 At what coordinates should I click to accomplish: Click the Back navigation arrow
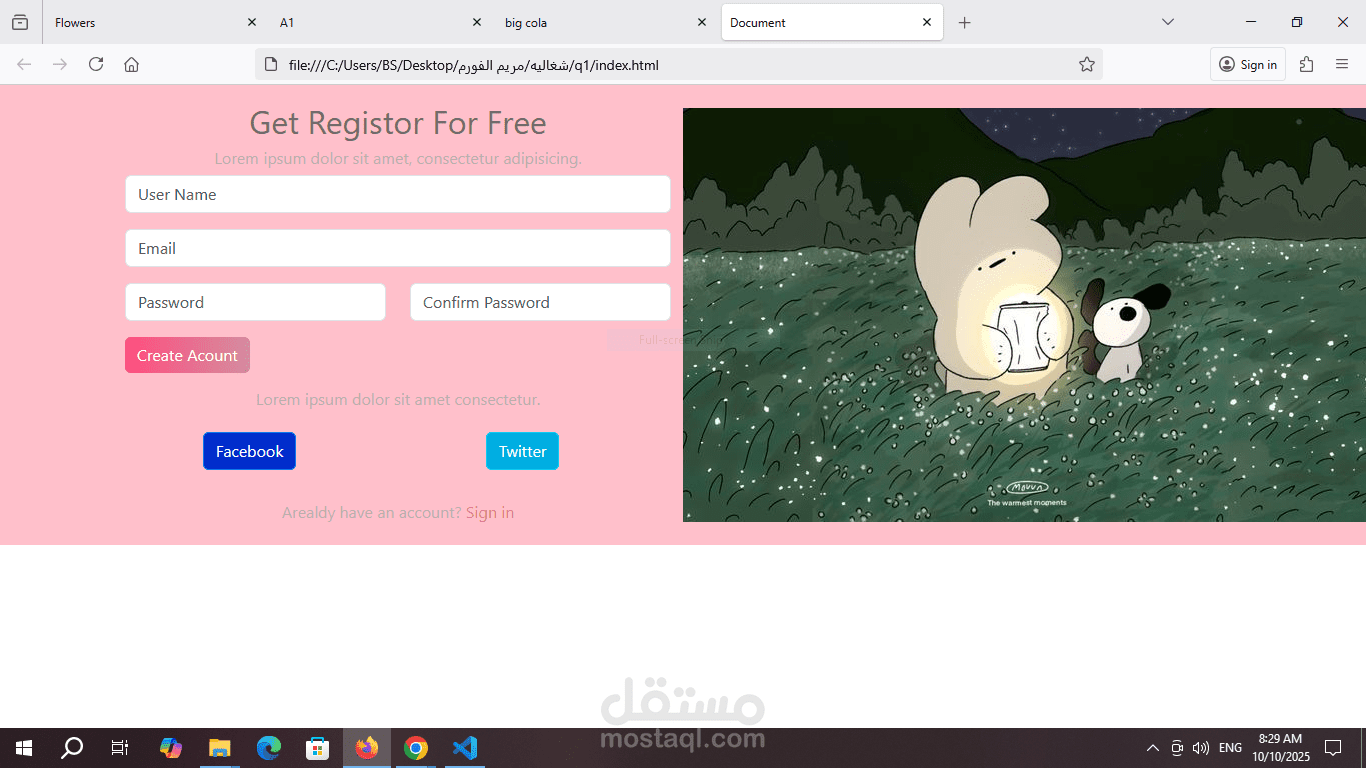pyautogui.click(x=23, y=64)
